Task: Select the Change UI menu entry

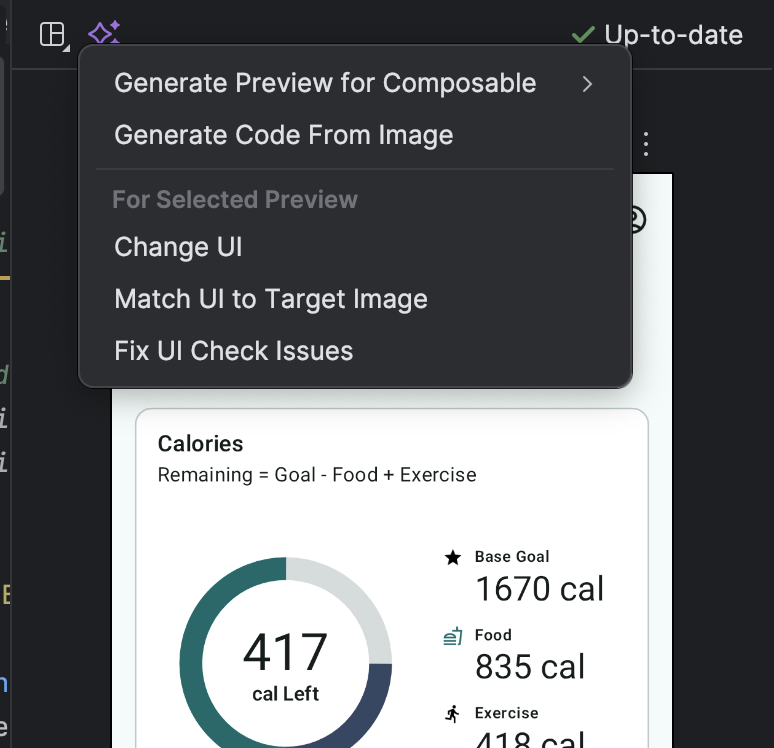Action: pos(179,247)
